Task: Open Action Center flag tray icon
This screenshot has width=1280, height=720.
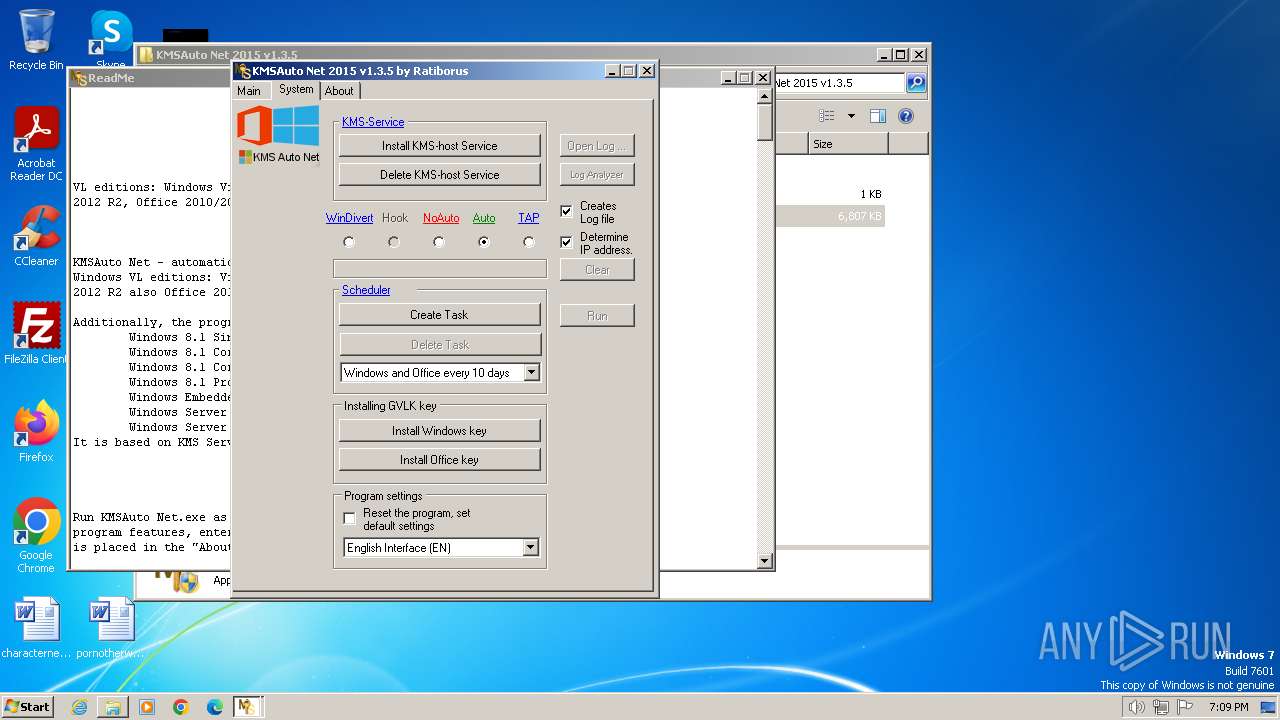Action: point(1185,707)
